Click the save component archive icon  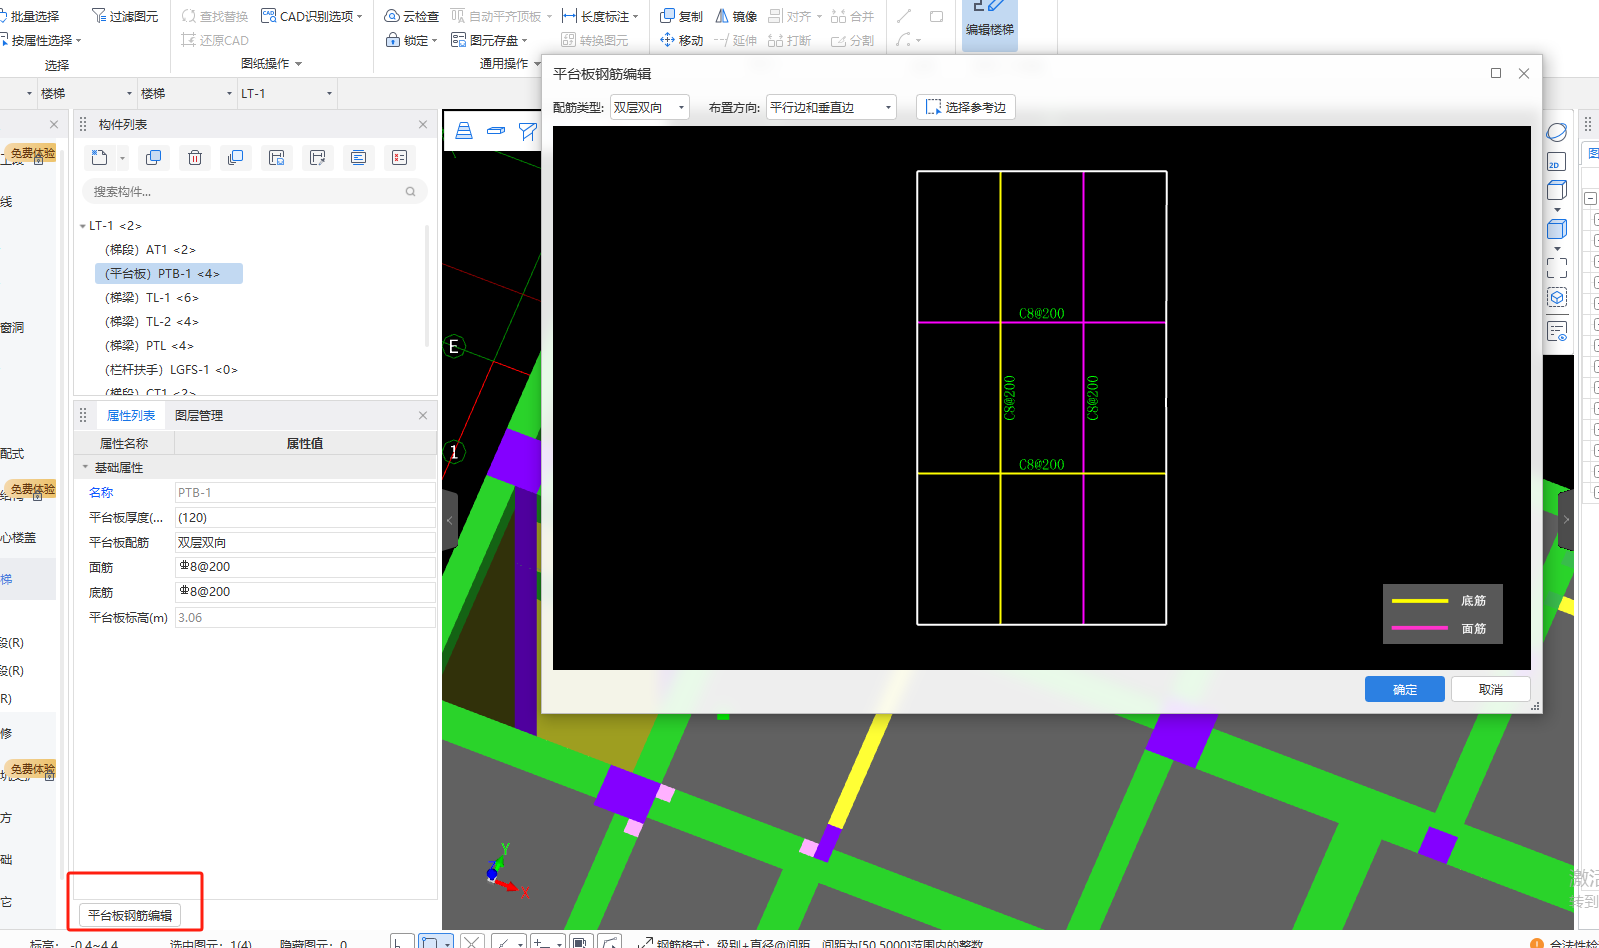coord(277,157)
